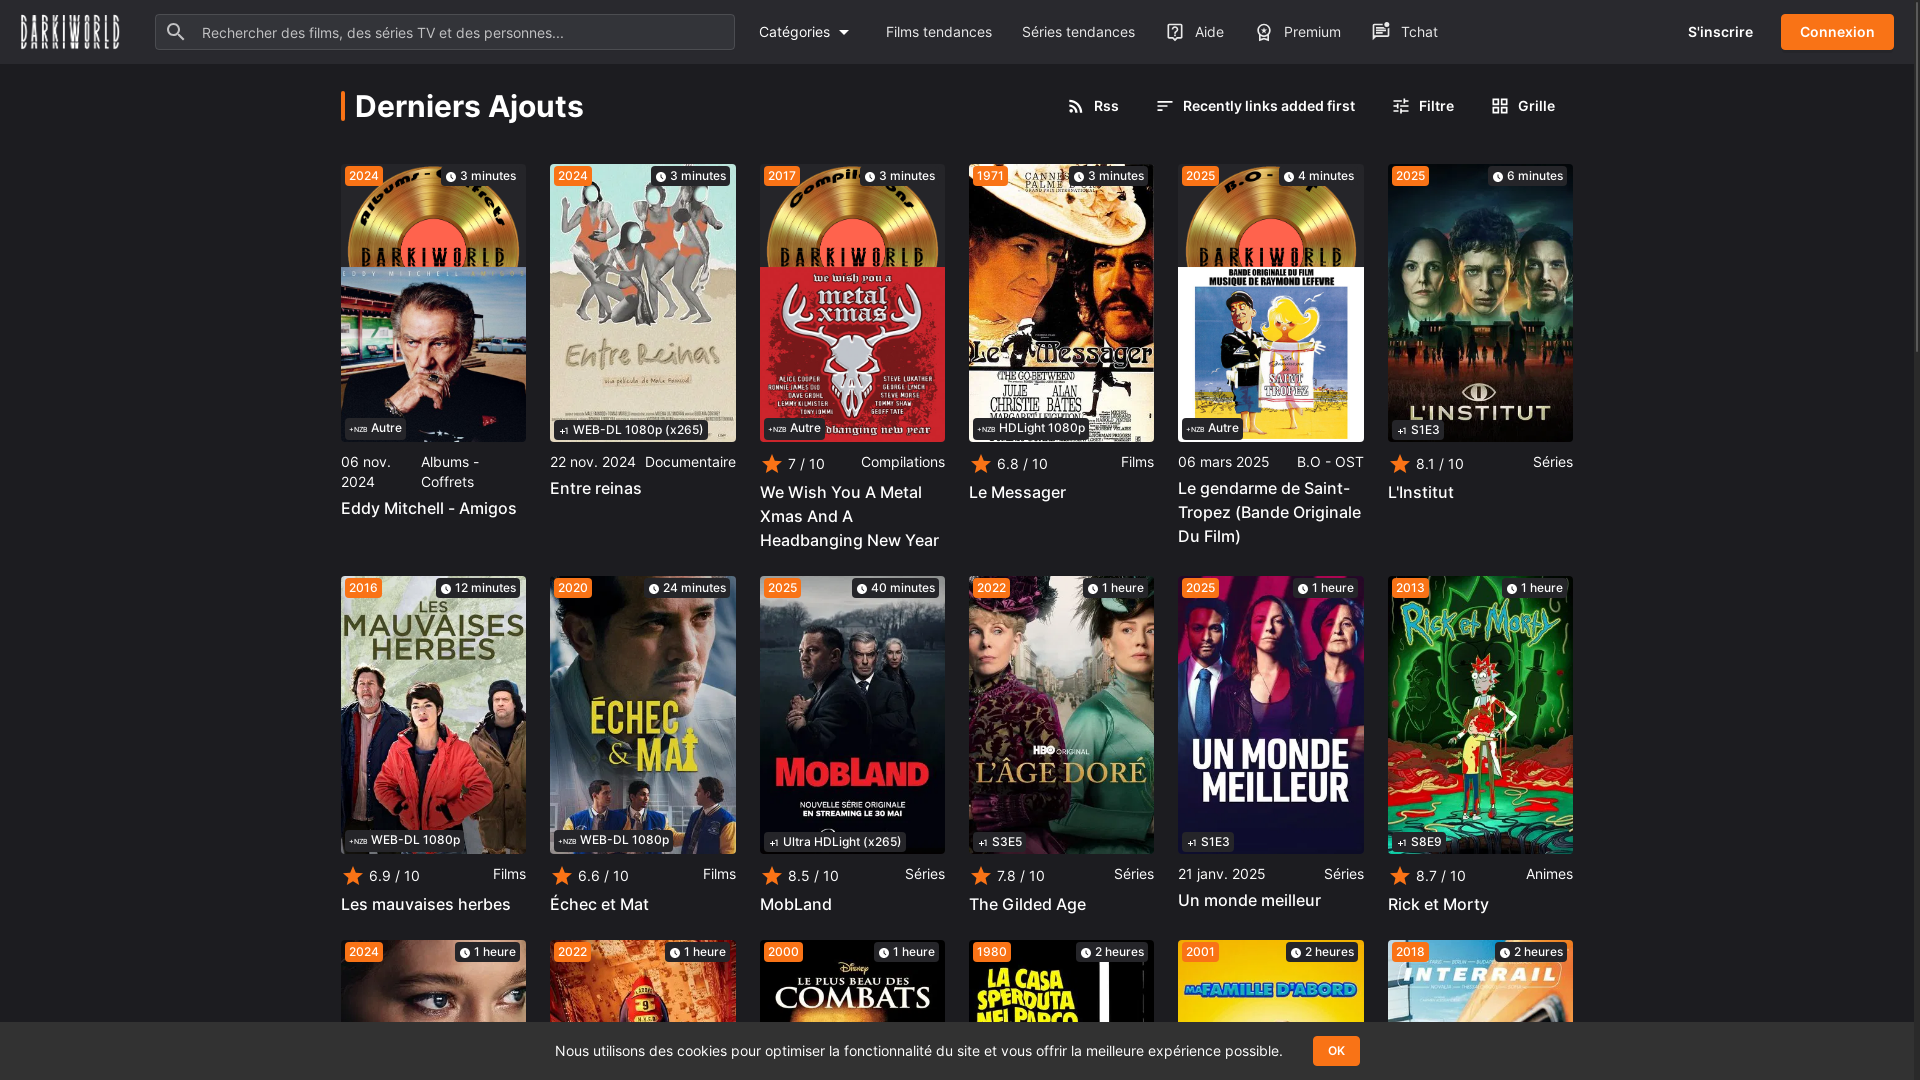This screenshot has height=1080, width=1920.
Task: Click the search magnifier icon
Action: [x=176, y=32]
